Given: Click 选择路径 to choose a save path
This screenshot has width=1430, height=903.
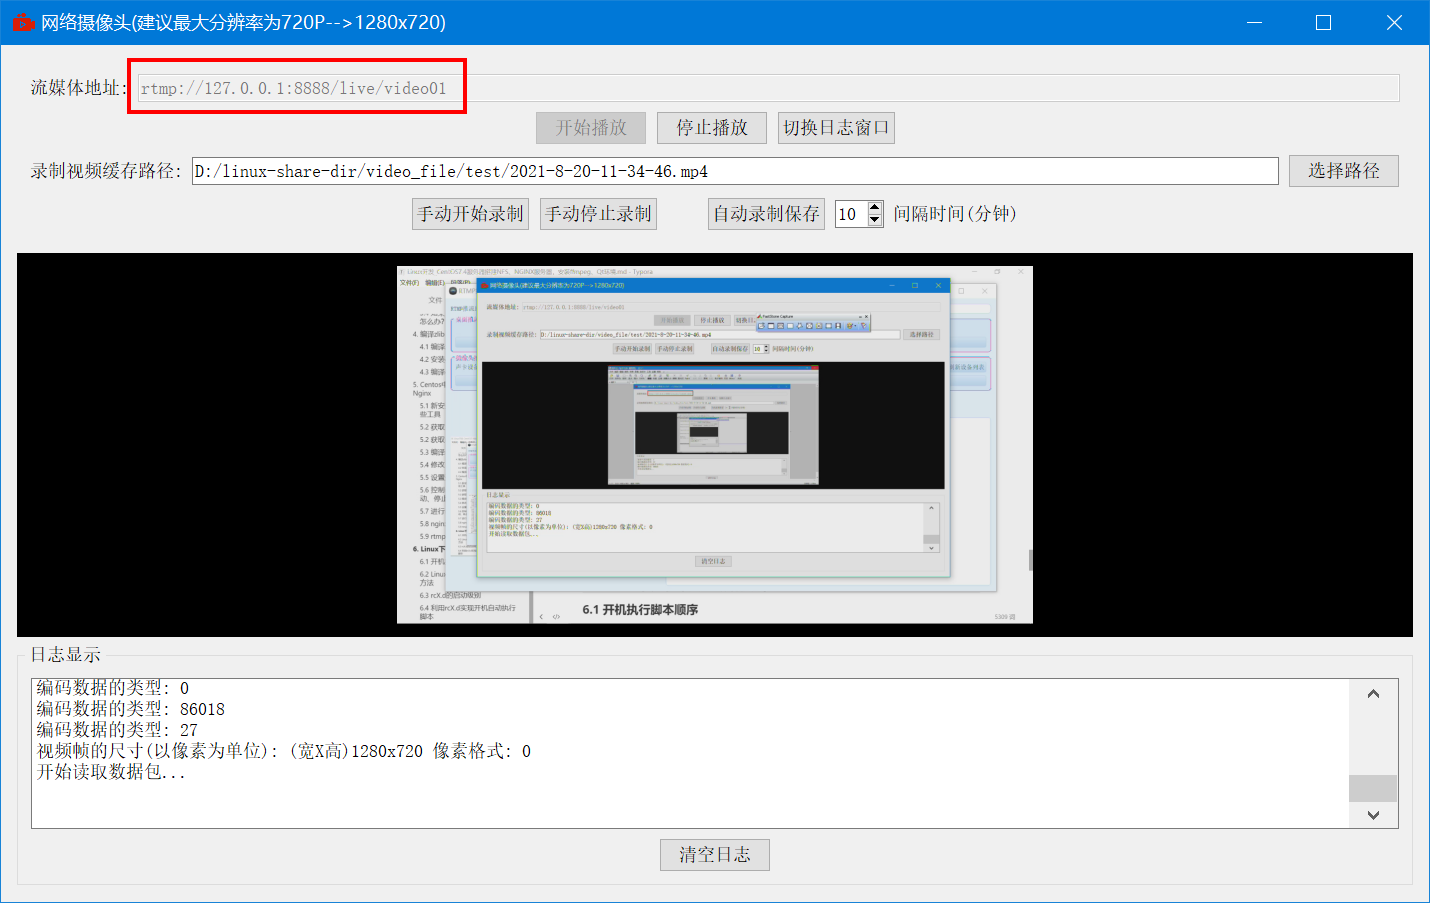Looking at the screenshot, I should click(x=1343, y=170).
